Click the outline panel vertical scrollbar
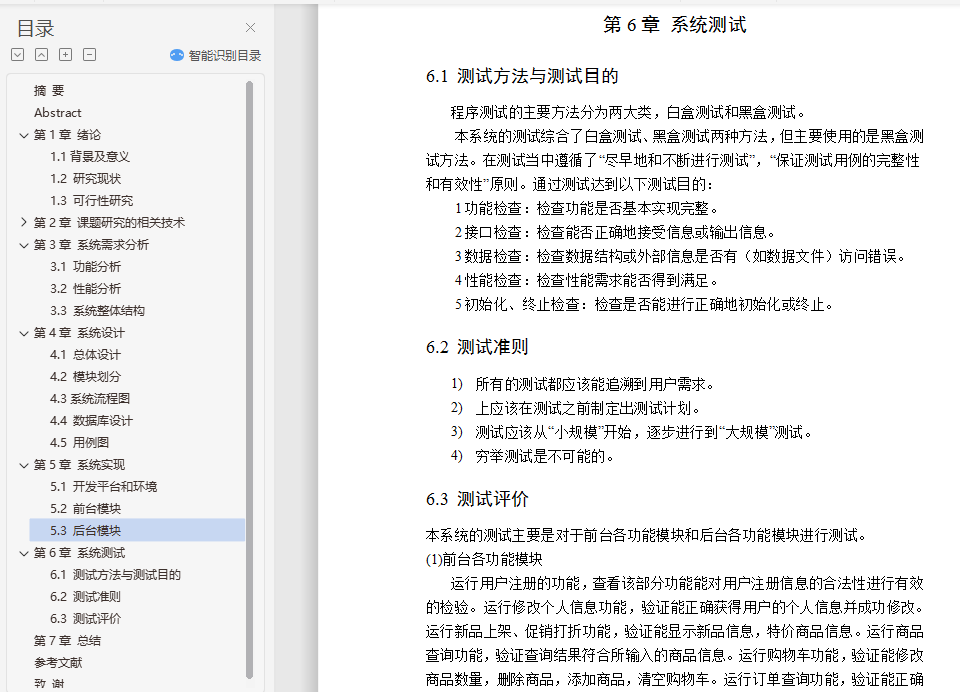Image resolution: width=960 pixels, height=692 pixels. click(249, 380)
